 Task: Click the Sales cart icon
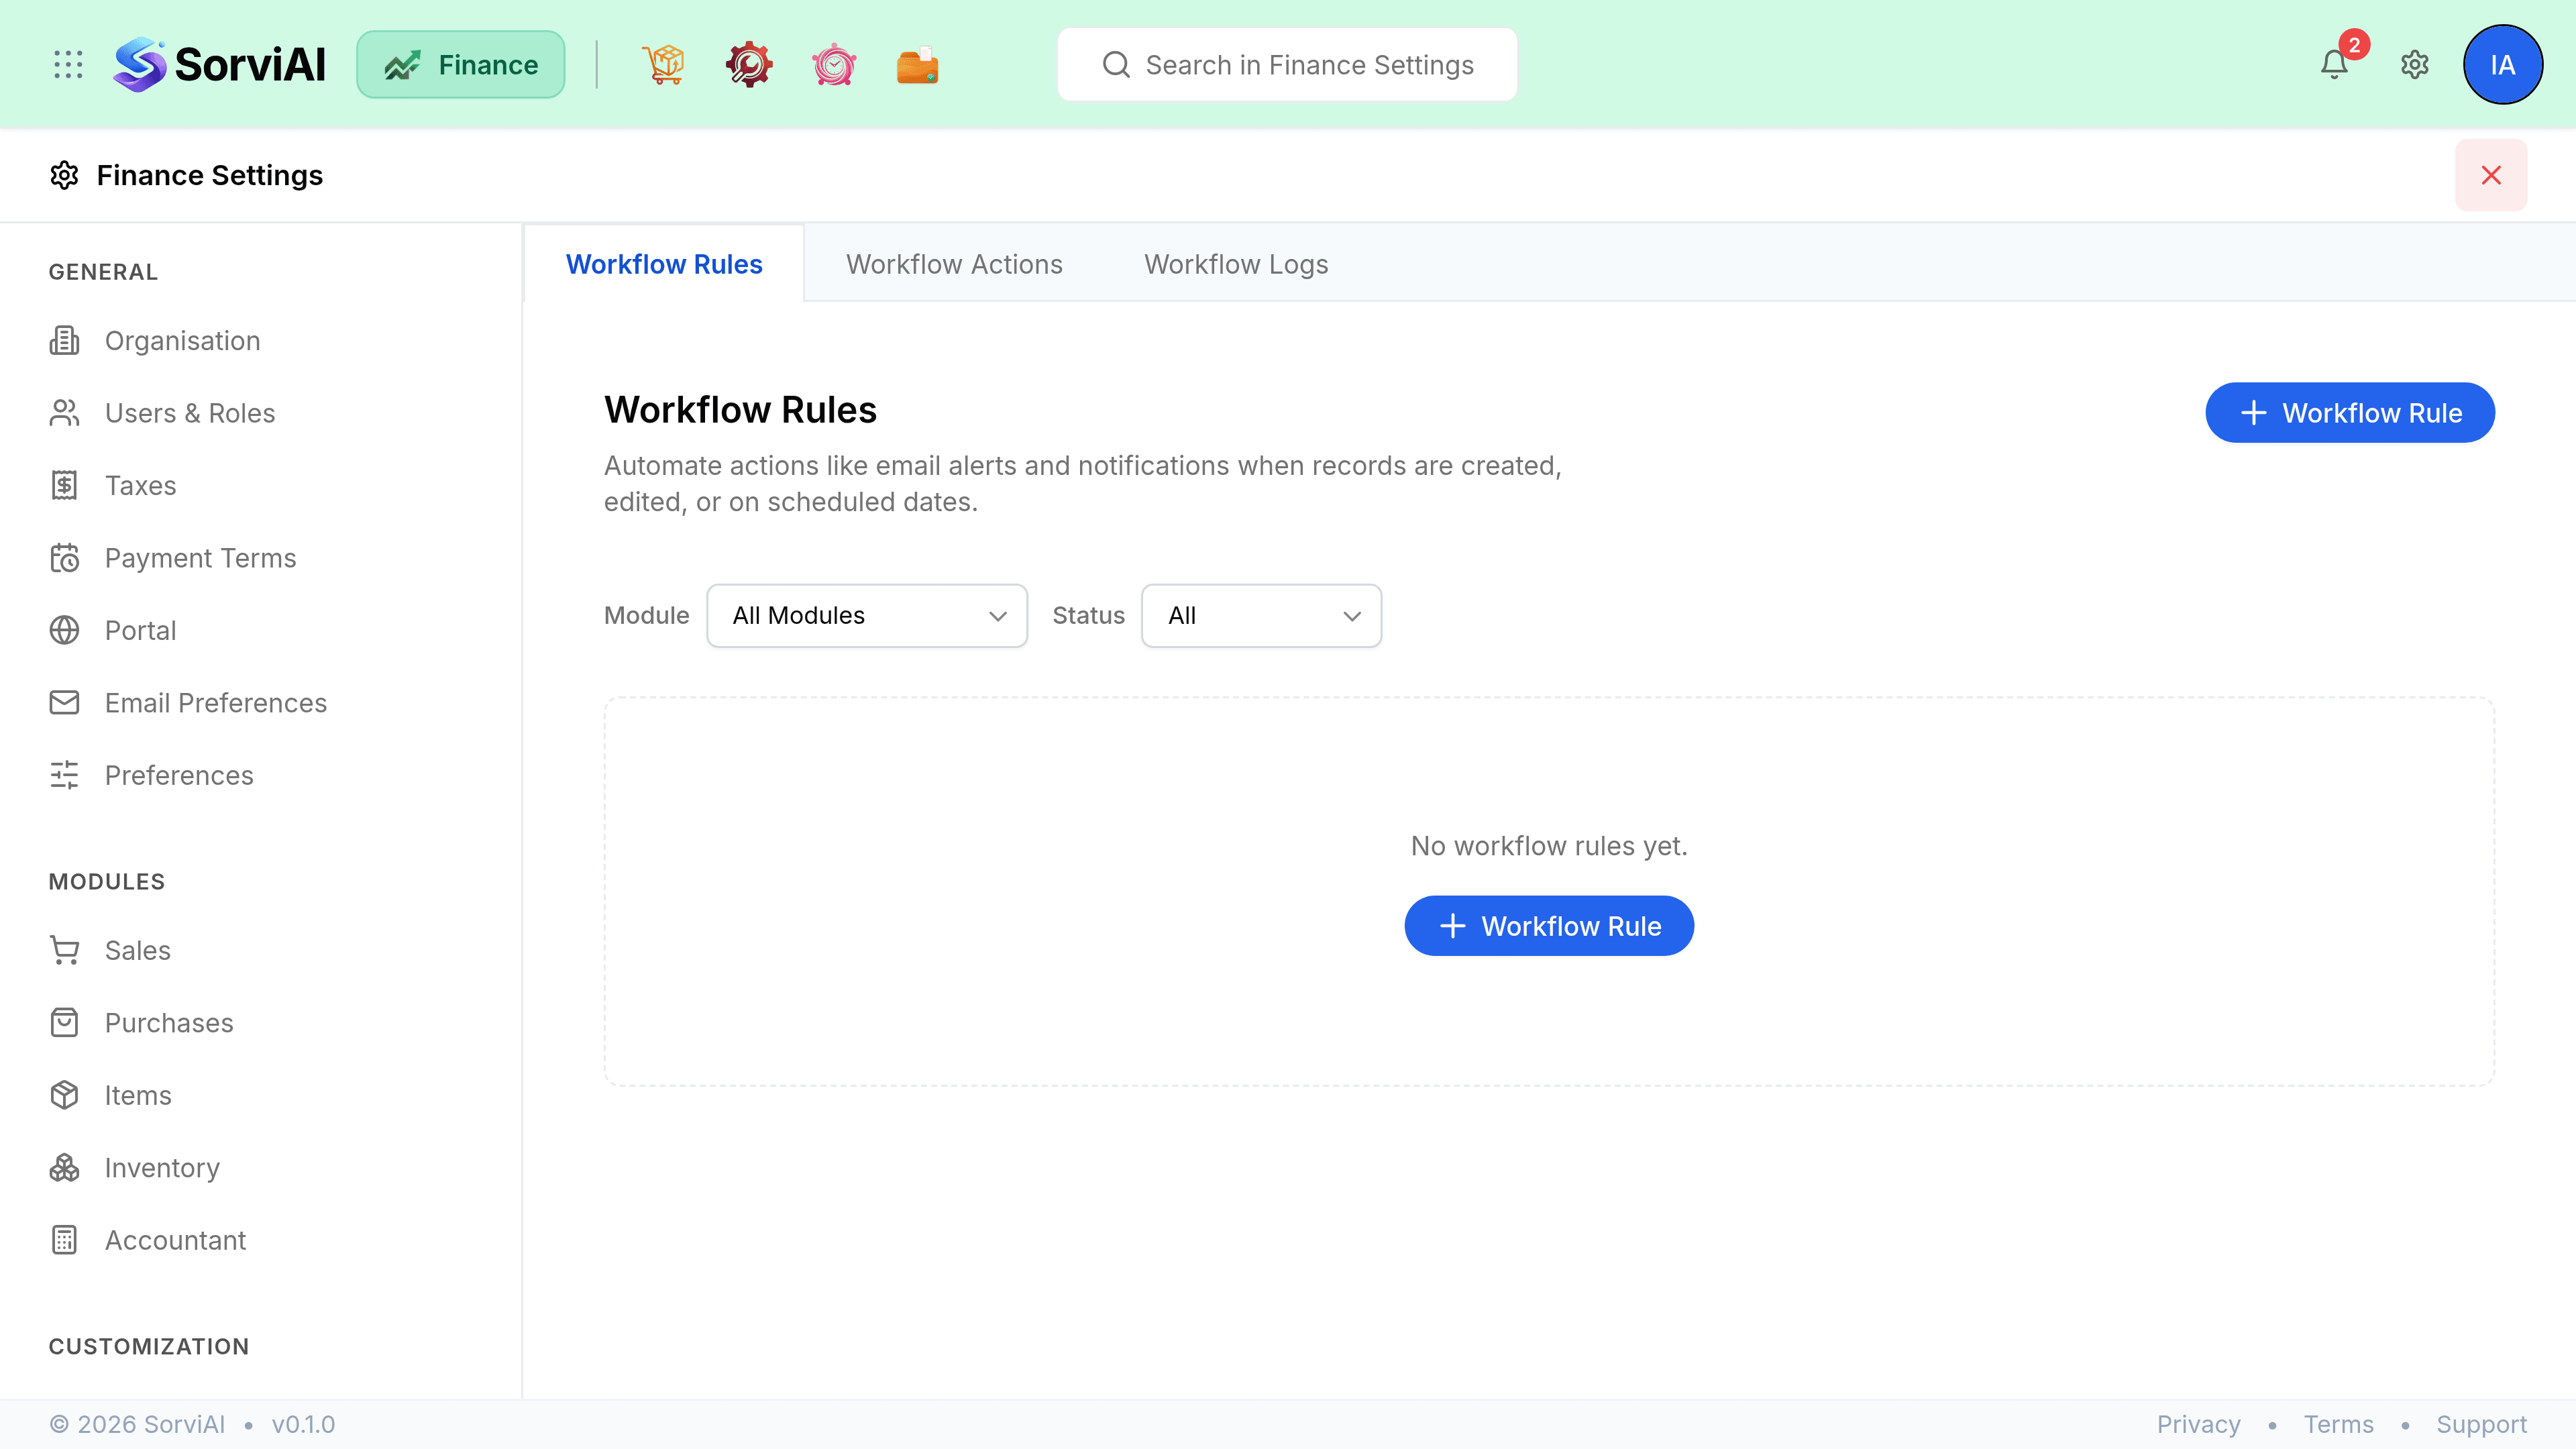pyautogui.click(x=64, y=951)
